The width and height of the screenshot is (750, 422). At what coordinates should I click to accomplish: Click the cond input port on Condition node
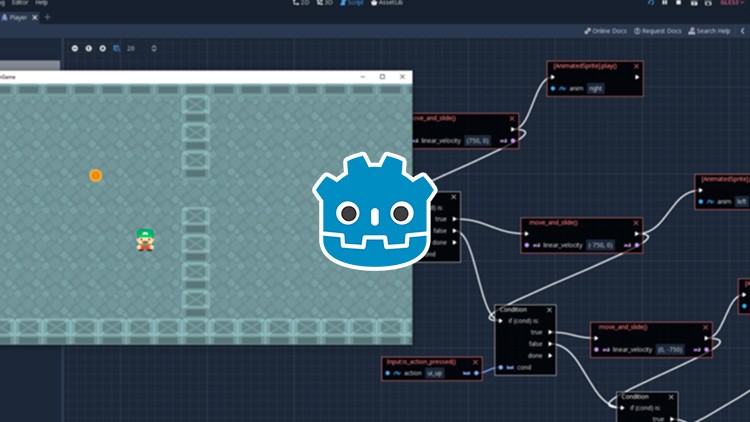(501, 367)
